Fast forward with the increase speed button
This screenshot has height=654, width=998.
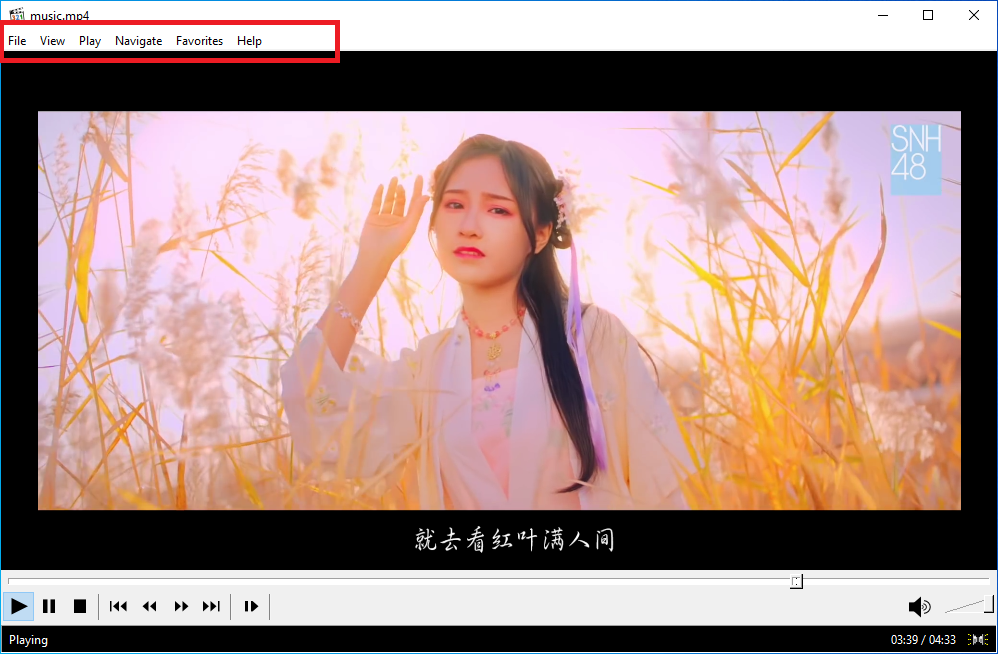point(181,606)
